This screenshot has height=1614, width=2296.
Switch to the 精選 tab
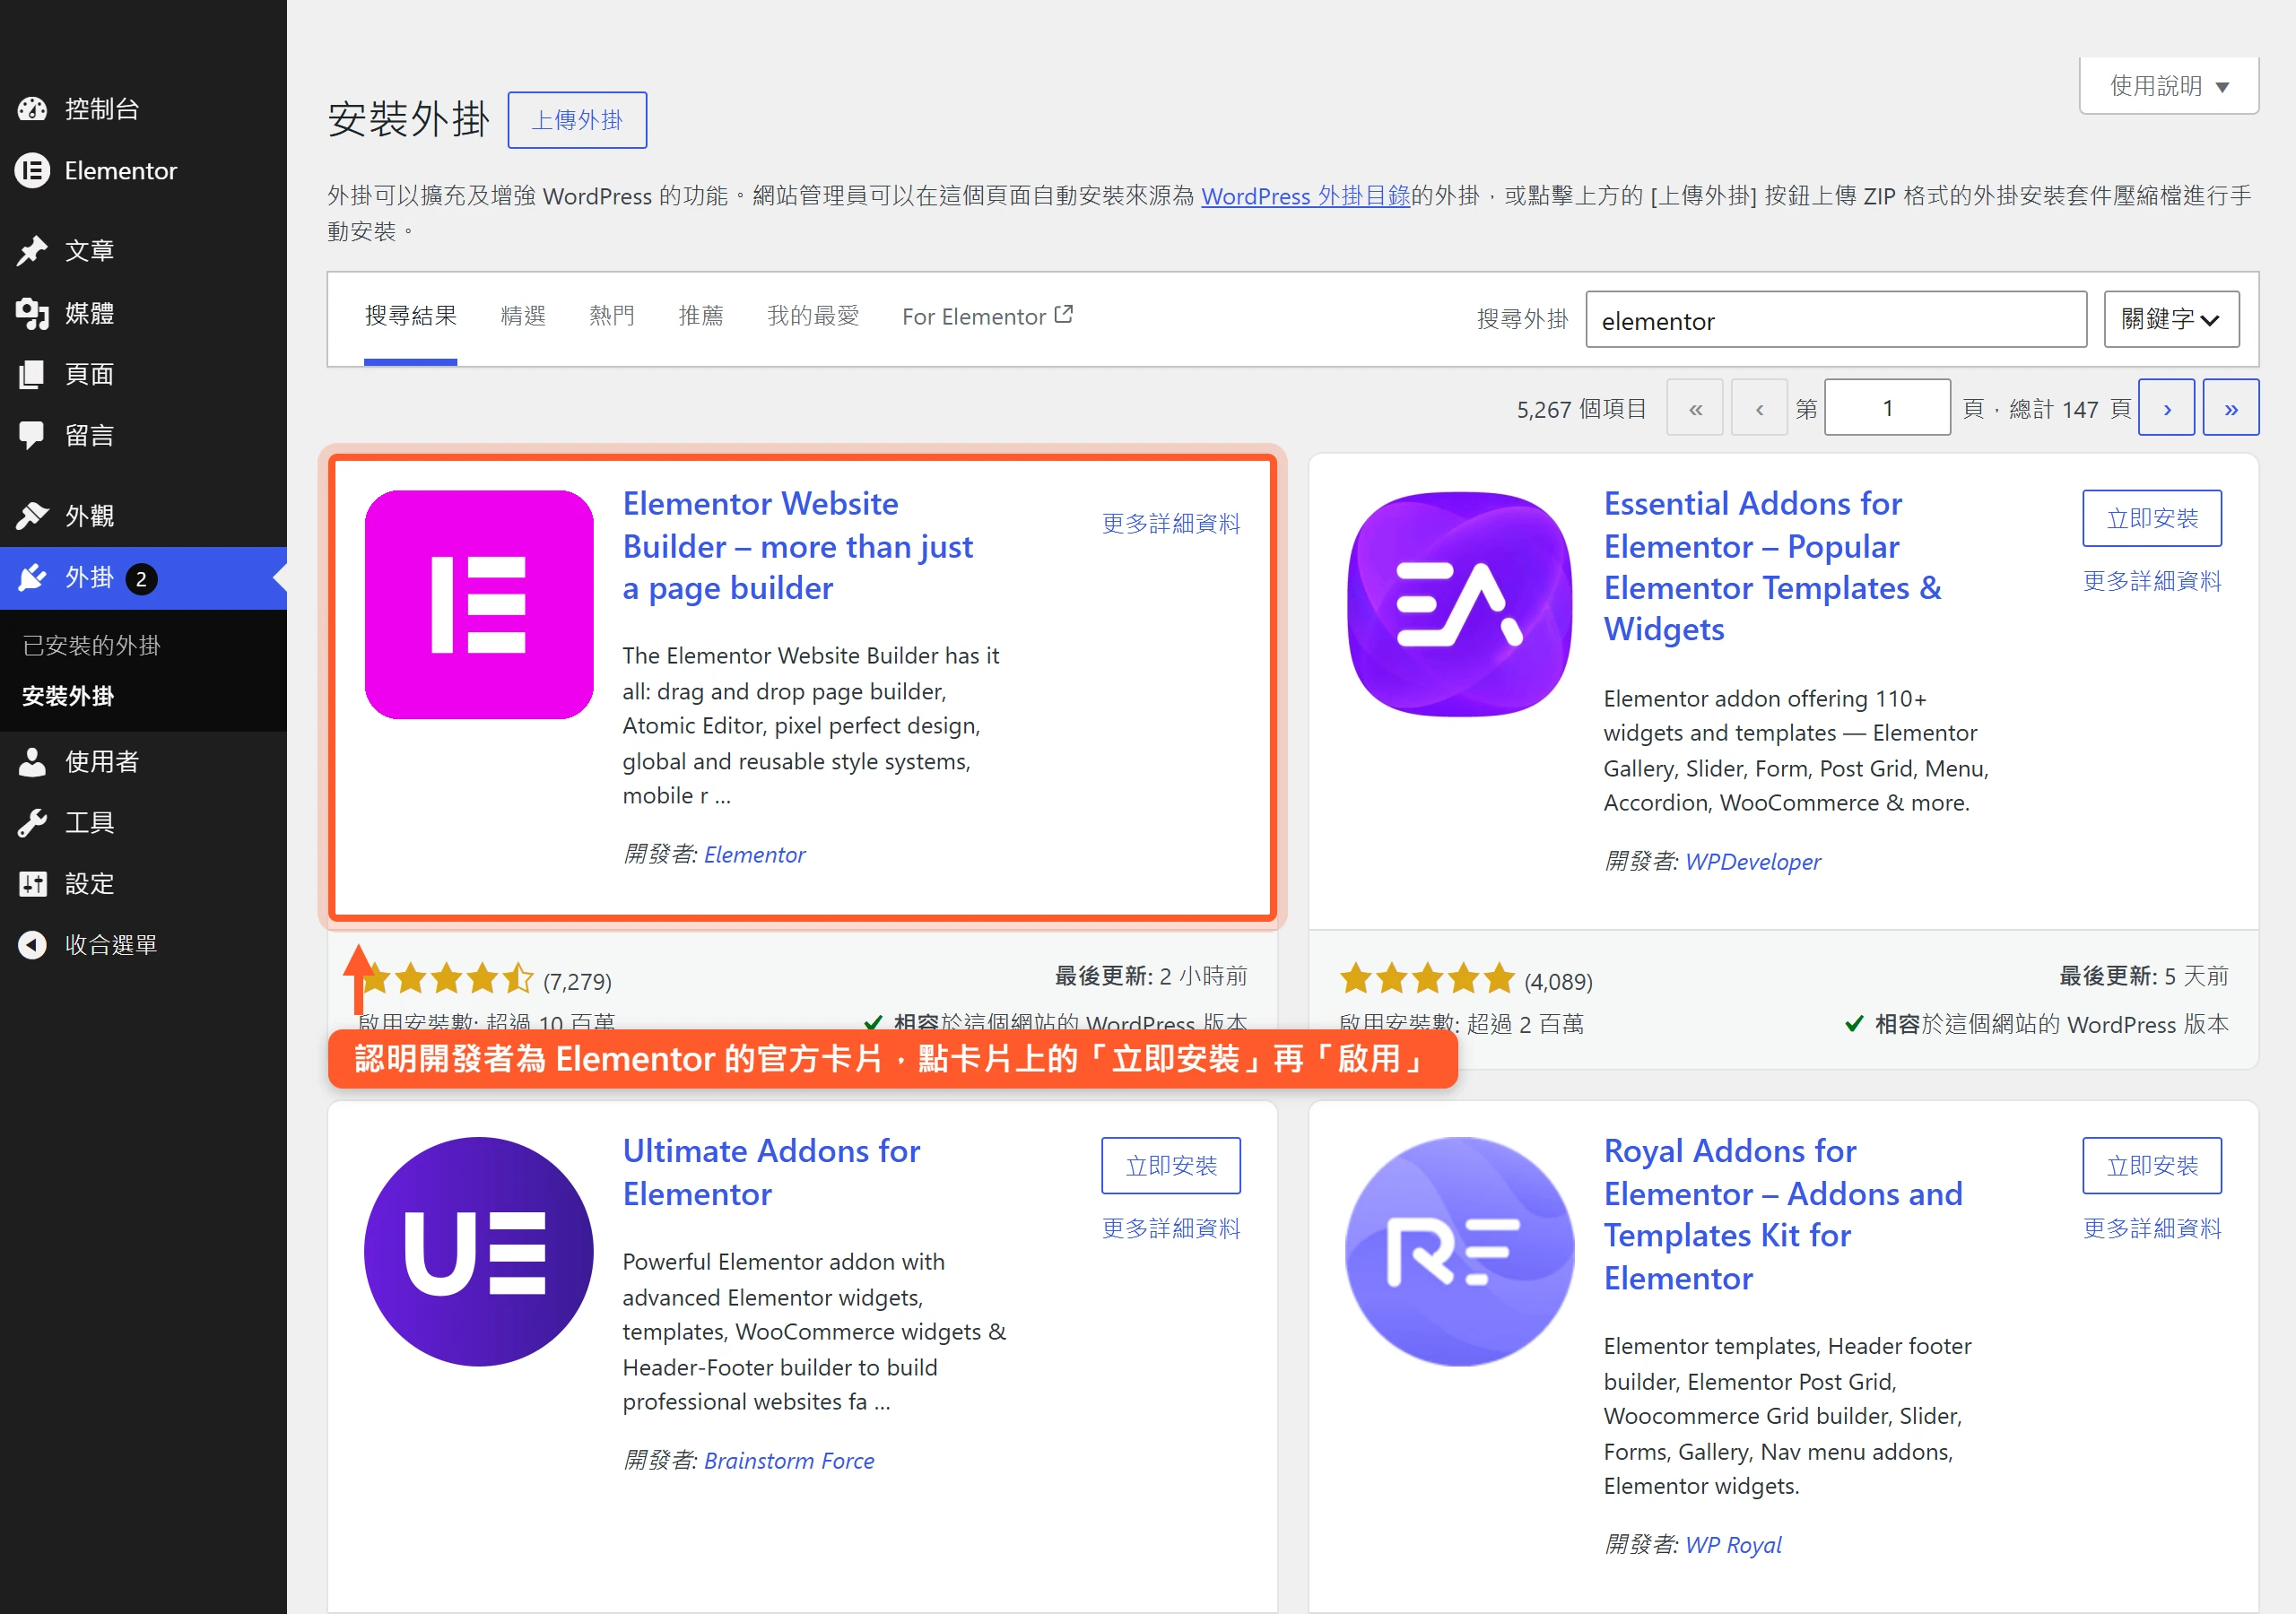pos(523,316)
